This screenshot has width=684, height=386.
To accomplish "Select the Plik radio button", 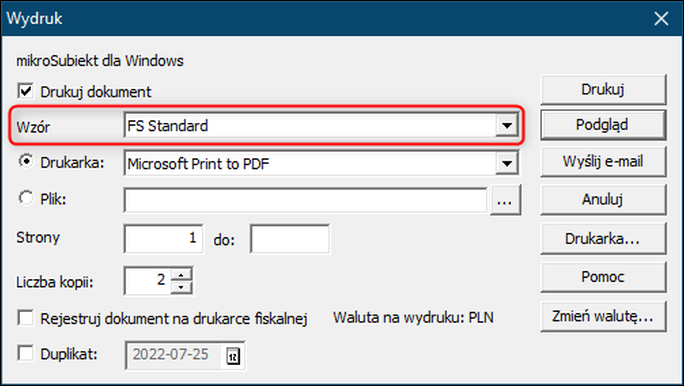I will click(x=26, y=198).
